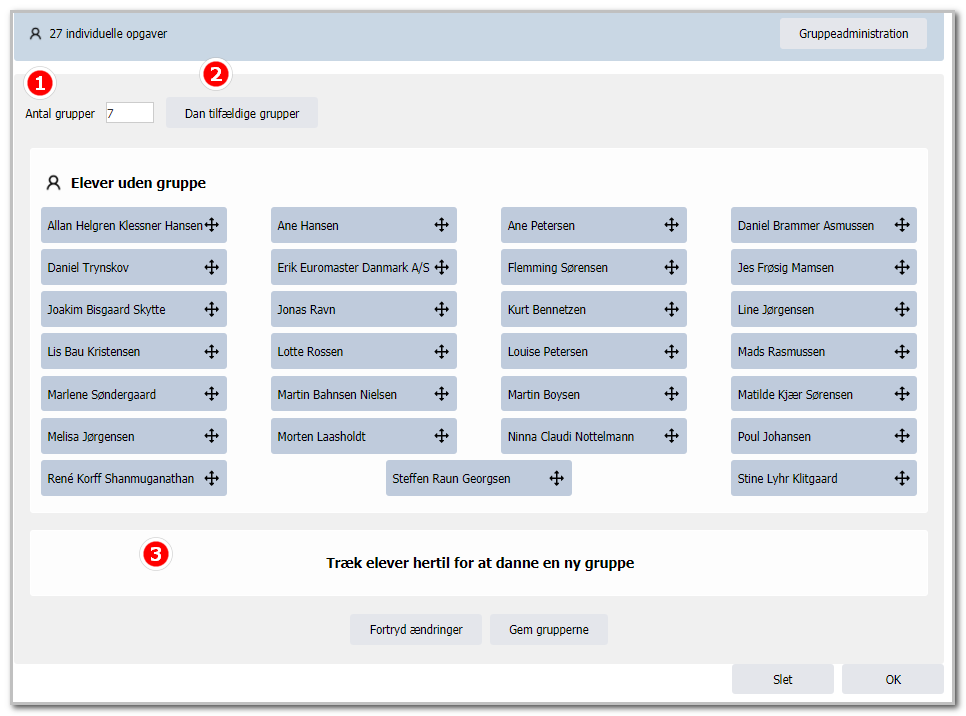The width and height of the screenshot is (966, 716).
Task: Click the move icon next to Morten Laasholdt
Action: click(x=441, y=436)
